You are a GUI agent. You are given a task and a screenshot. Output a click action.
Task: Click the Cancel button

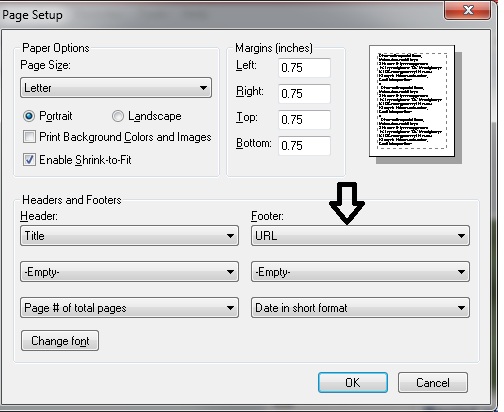433,383
